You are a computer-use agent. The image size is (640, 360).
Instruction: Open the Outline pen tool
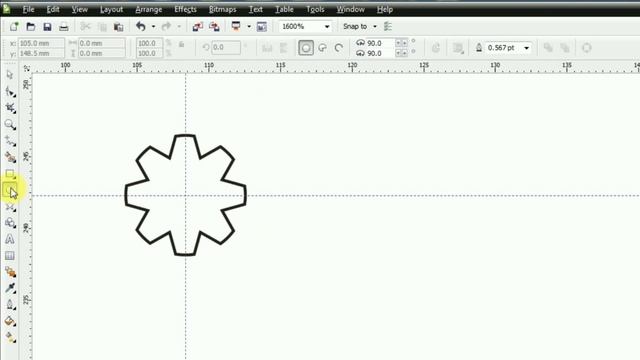coord(10,304)
